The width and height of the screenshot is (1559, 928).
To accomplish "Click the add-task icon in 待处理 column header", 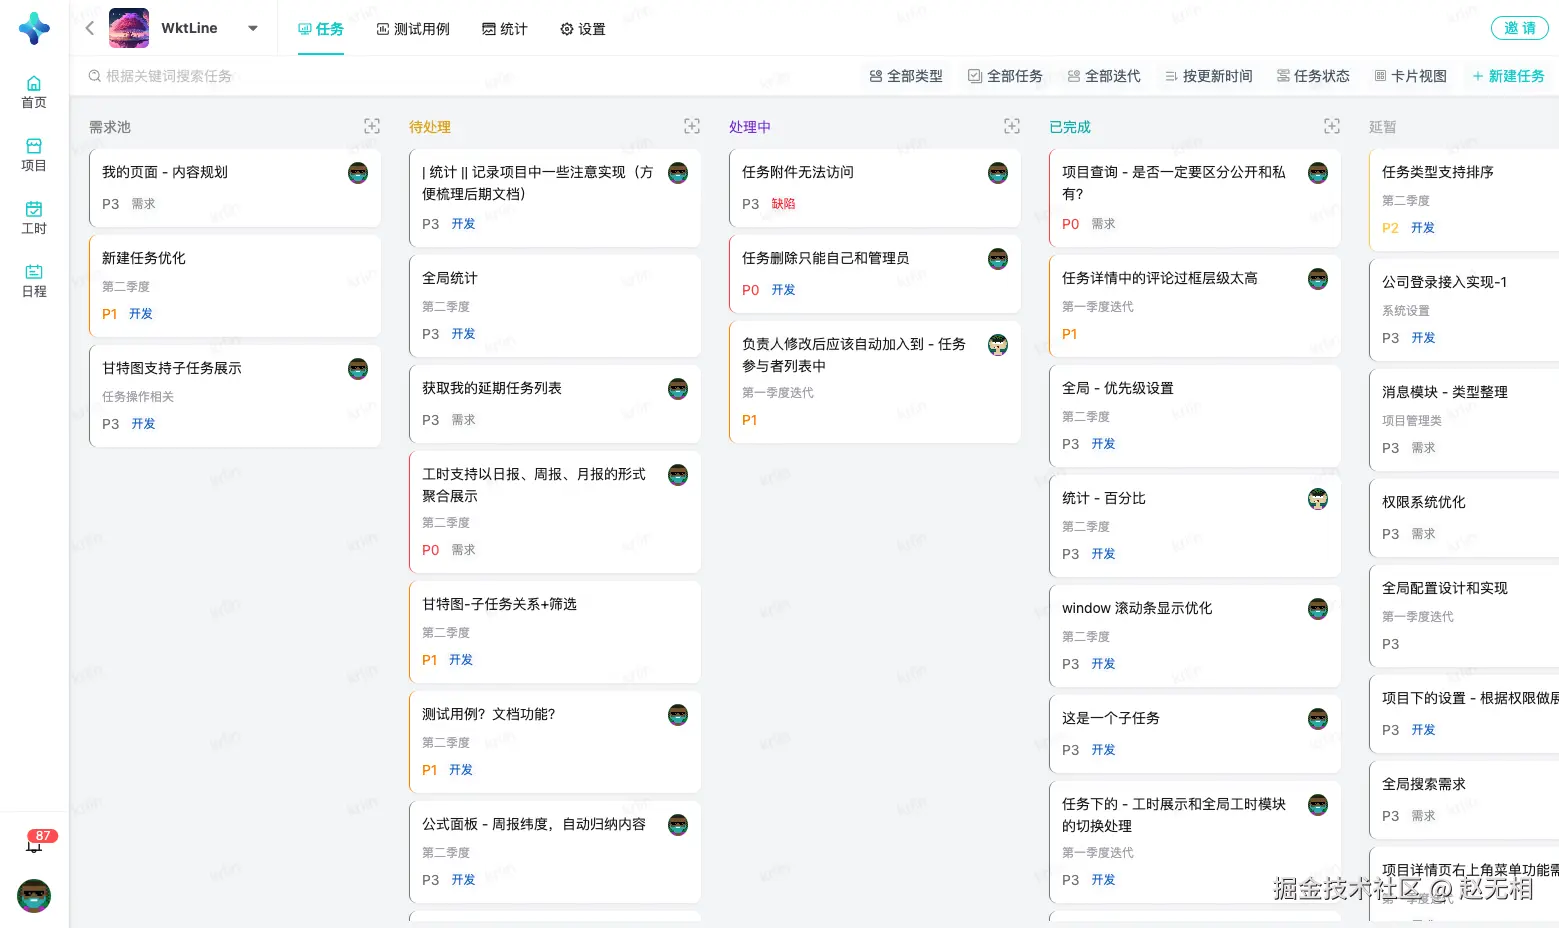I will coord(692,126).
